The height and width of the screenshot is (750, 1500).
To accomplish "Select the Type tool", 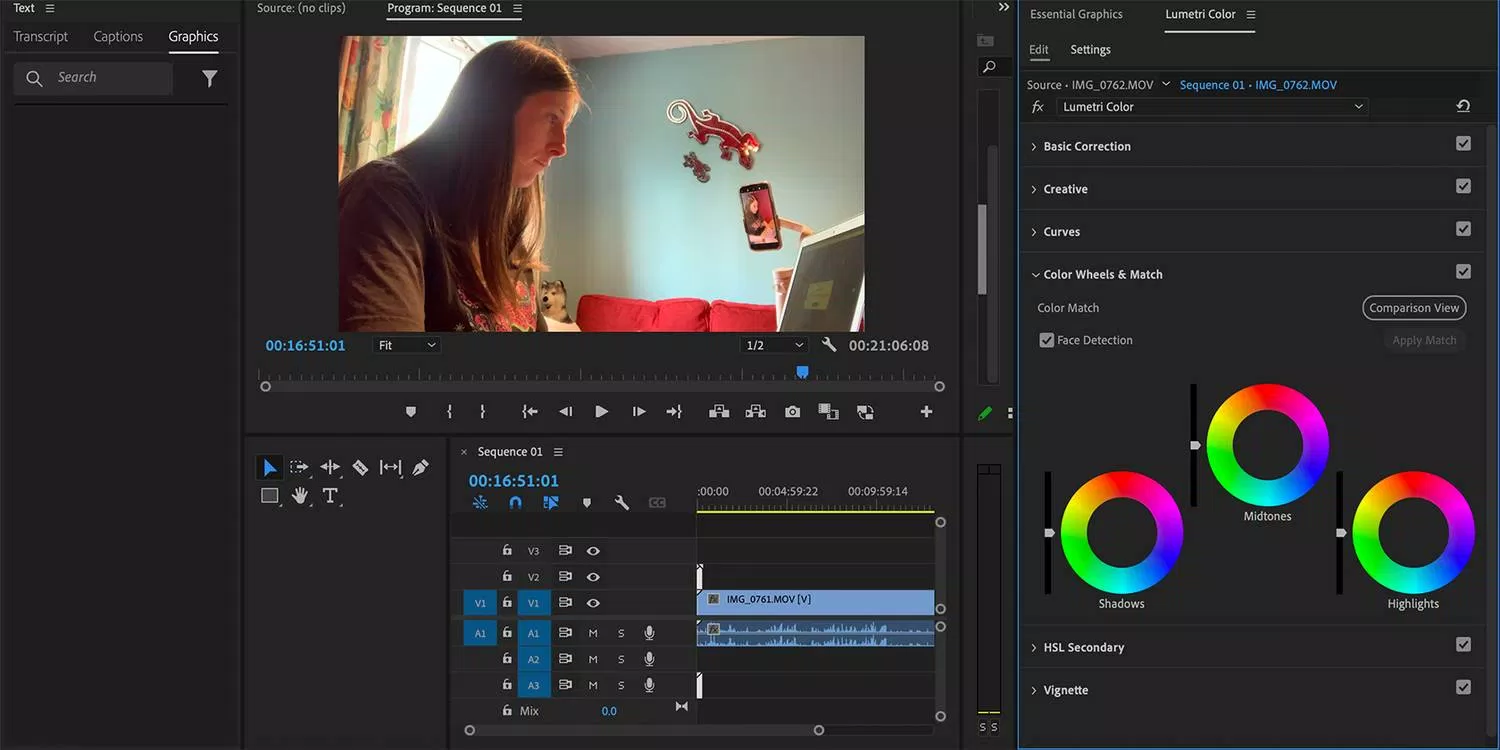I will point(331,496).
